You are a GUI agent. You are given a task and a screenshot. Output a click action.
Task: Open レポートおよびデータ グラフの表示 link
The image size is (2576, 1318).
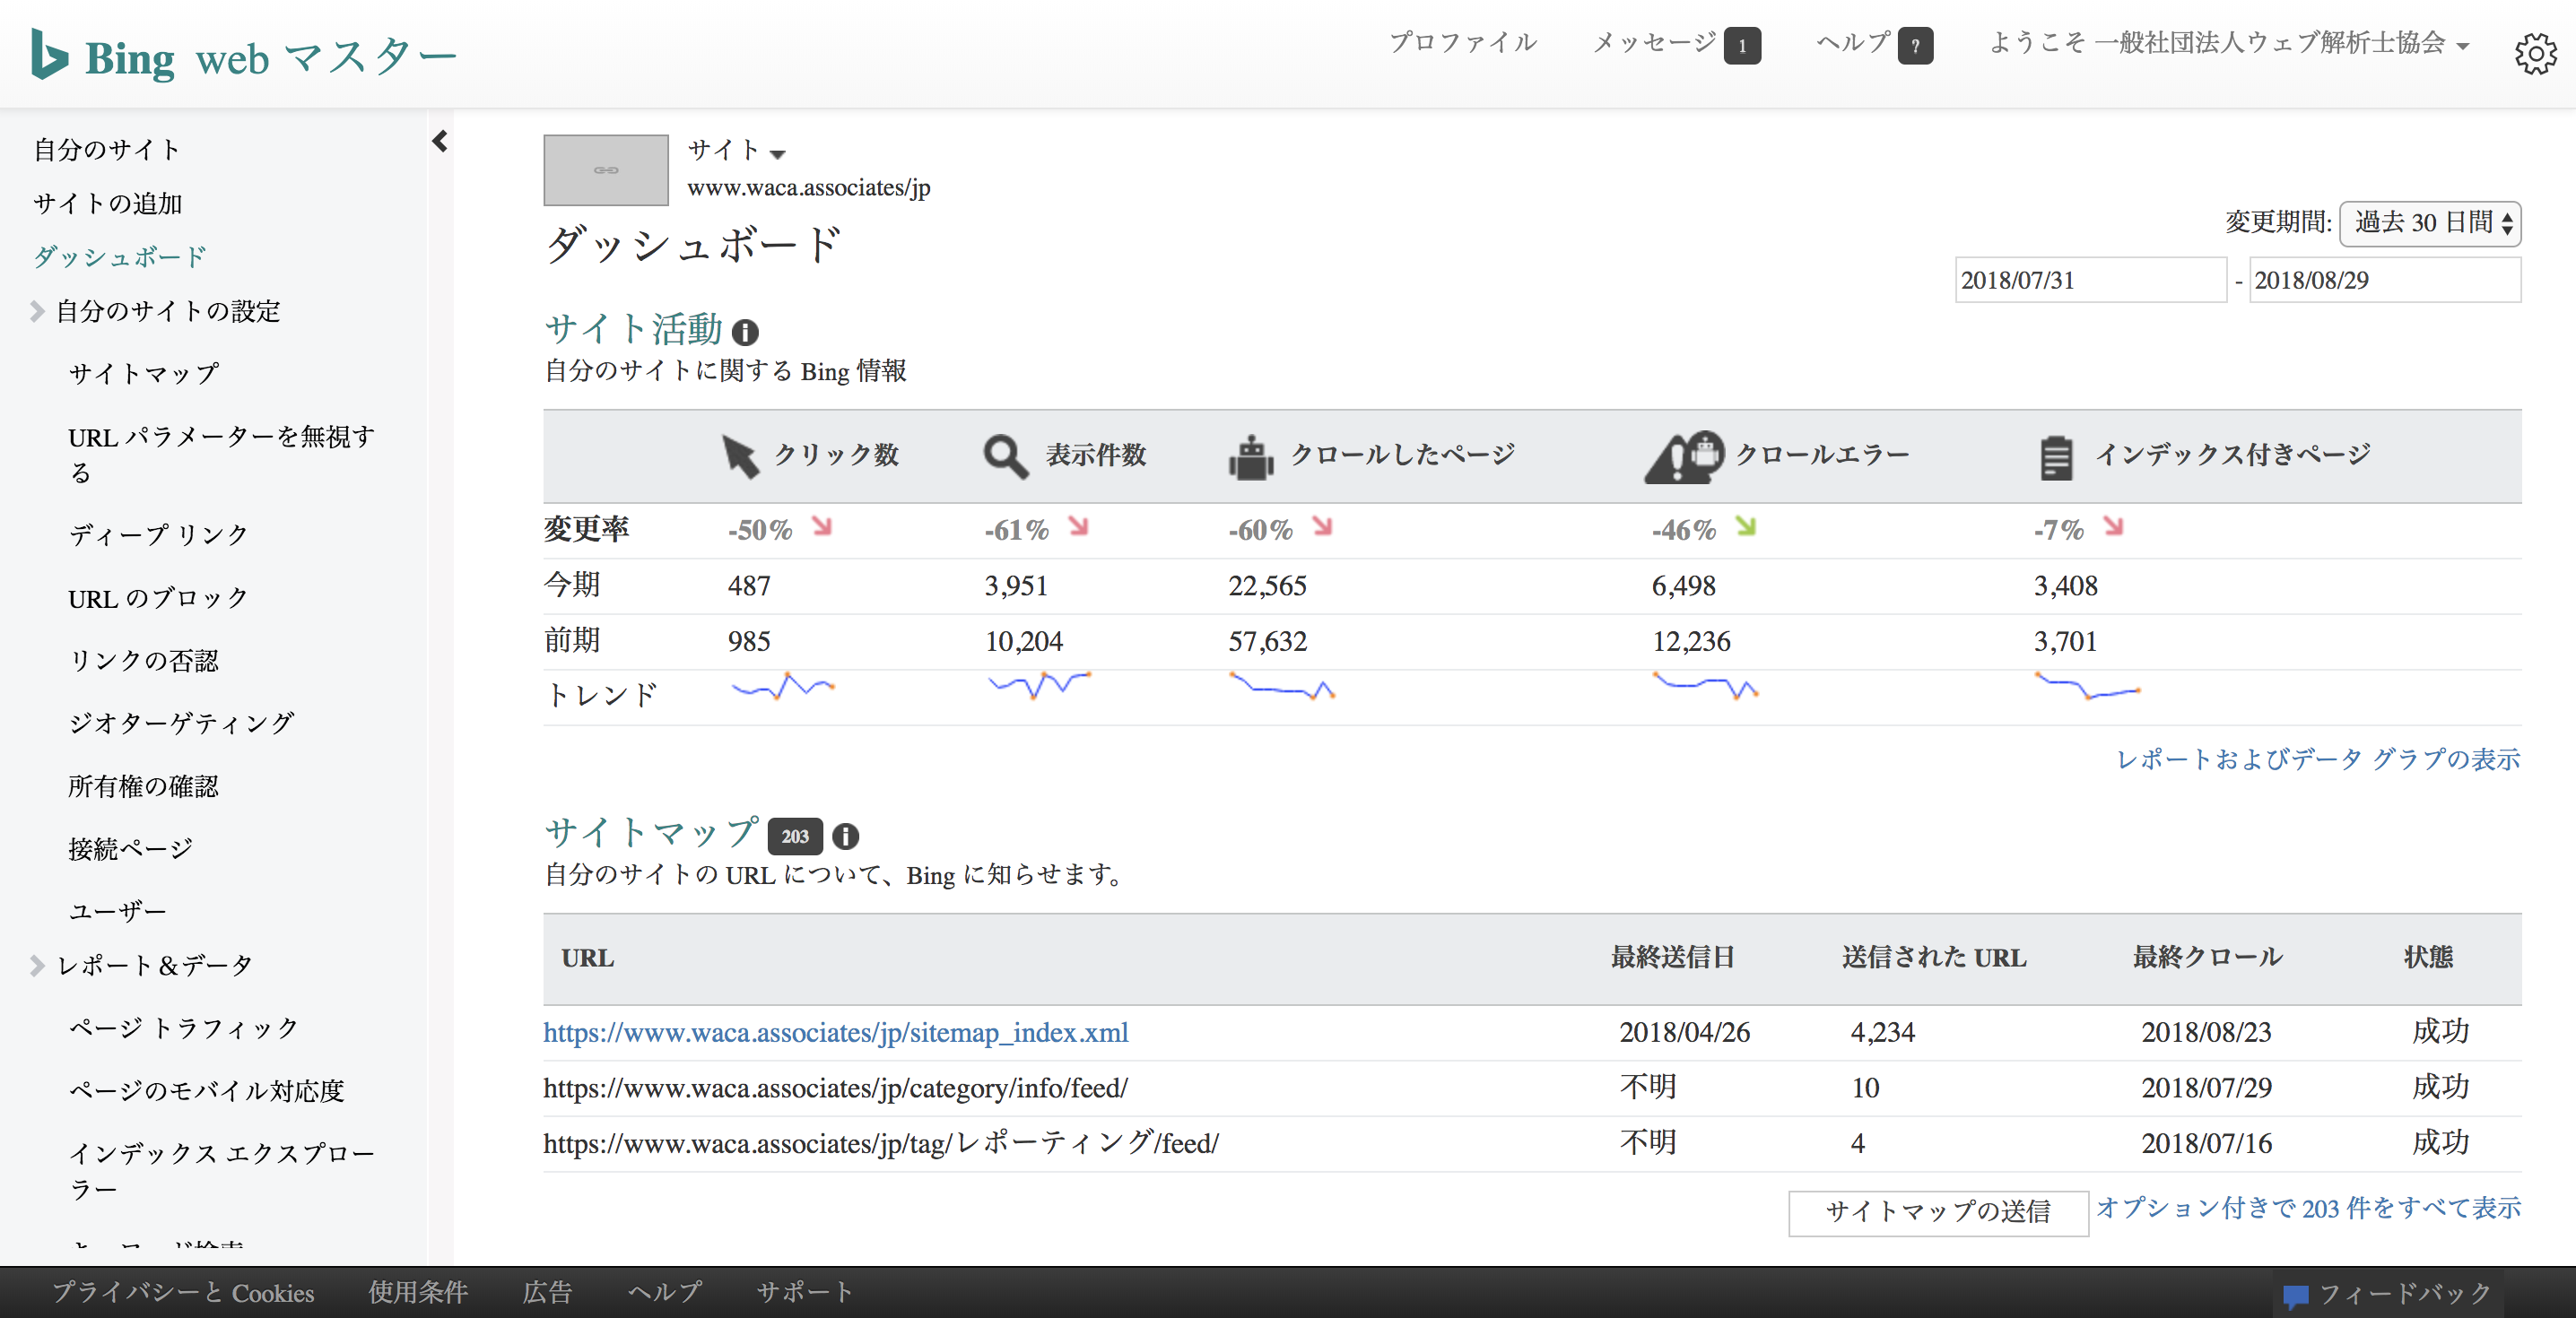click(x=2318, y=760)
